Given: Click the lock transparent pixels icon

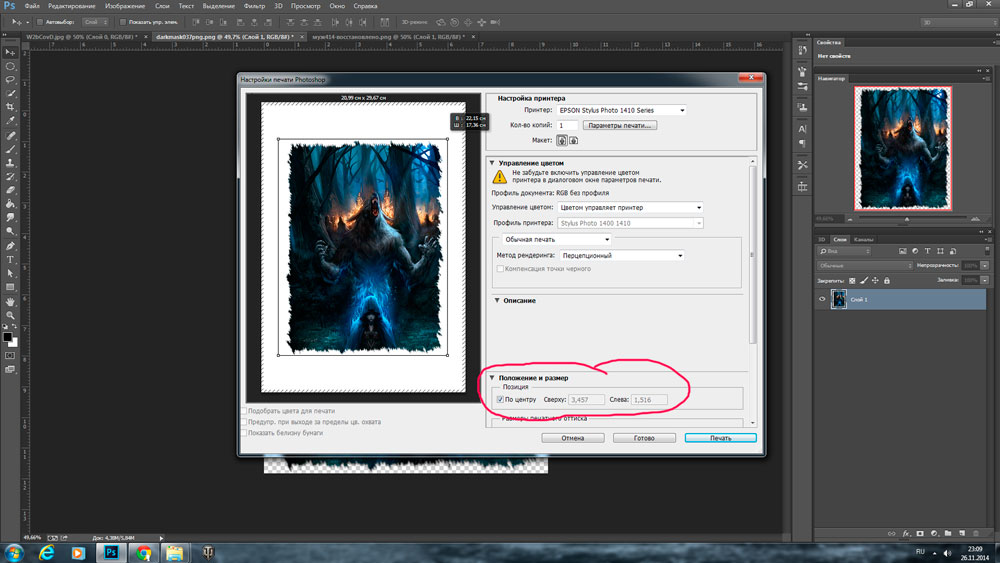Looking at the screenshot, I should [852, 281].
